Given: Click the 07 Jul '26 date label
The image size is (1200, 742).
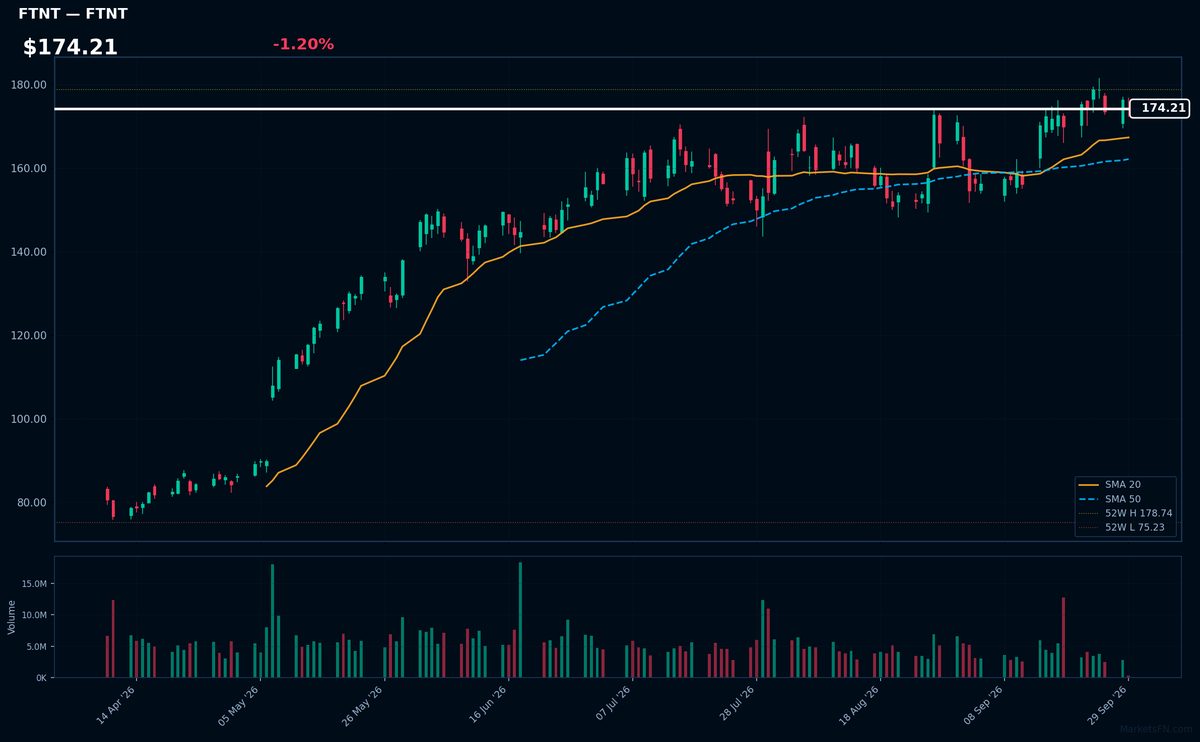Looking at the screenshot, I should 612,704.
